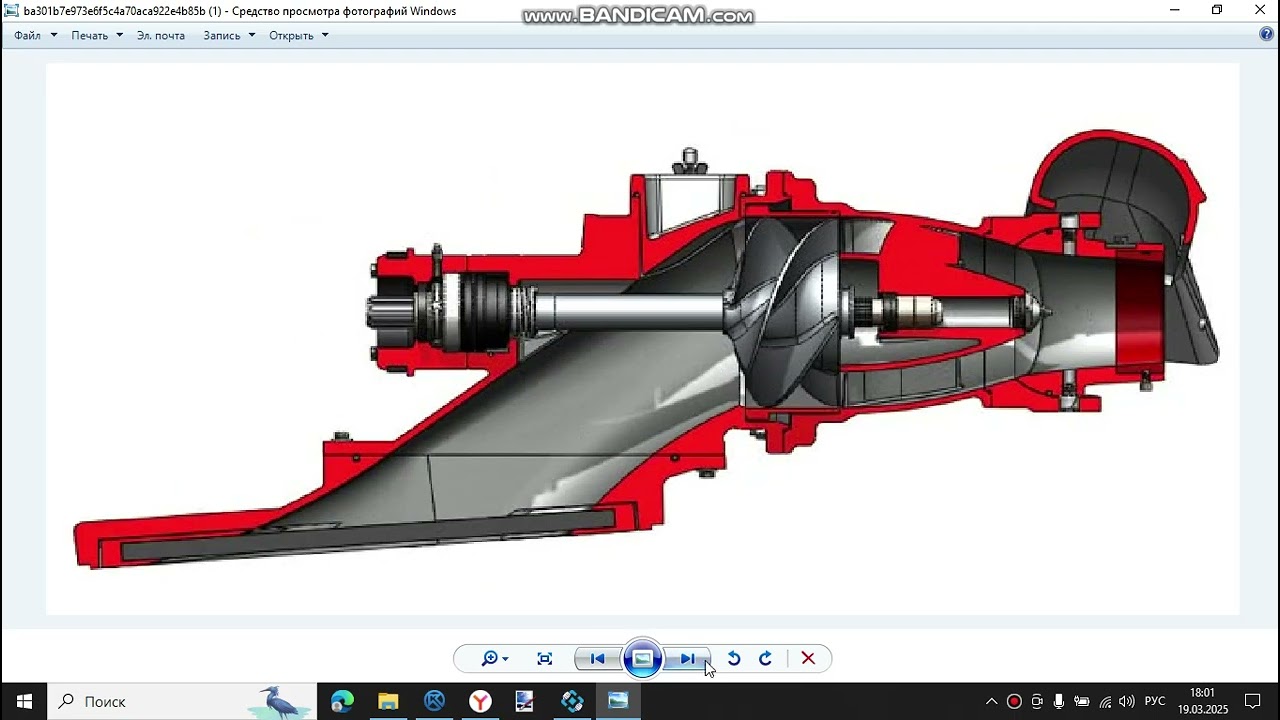Open the blue circular K app in taskbar
Image resolution: width=1280 pixels, height=720 pixels.
434,701
